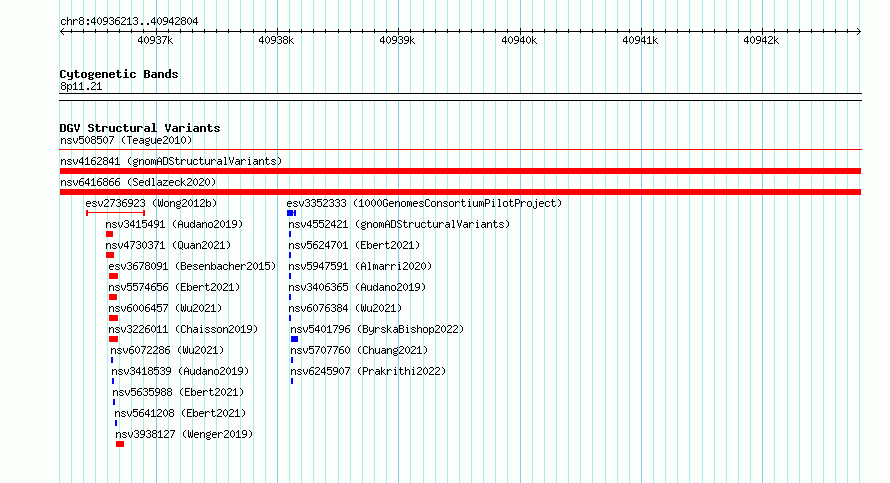Click the red block under nsv3415491

click(x=110, y=234)
